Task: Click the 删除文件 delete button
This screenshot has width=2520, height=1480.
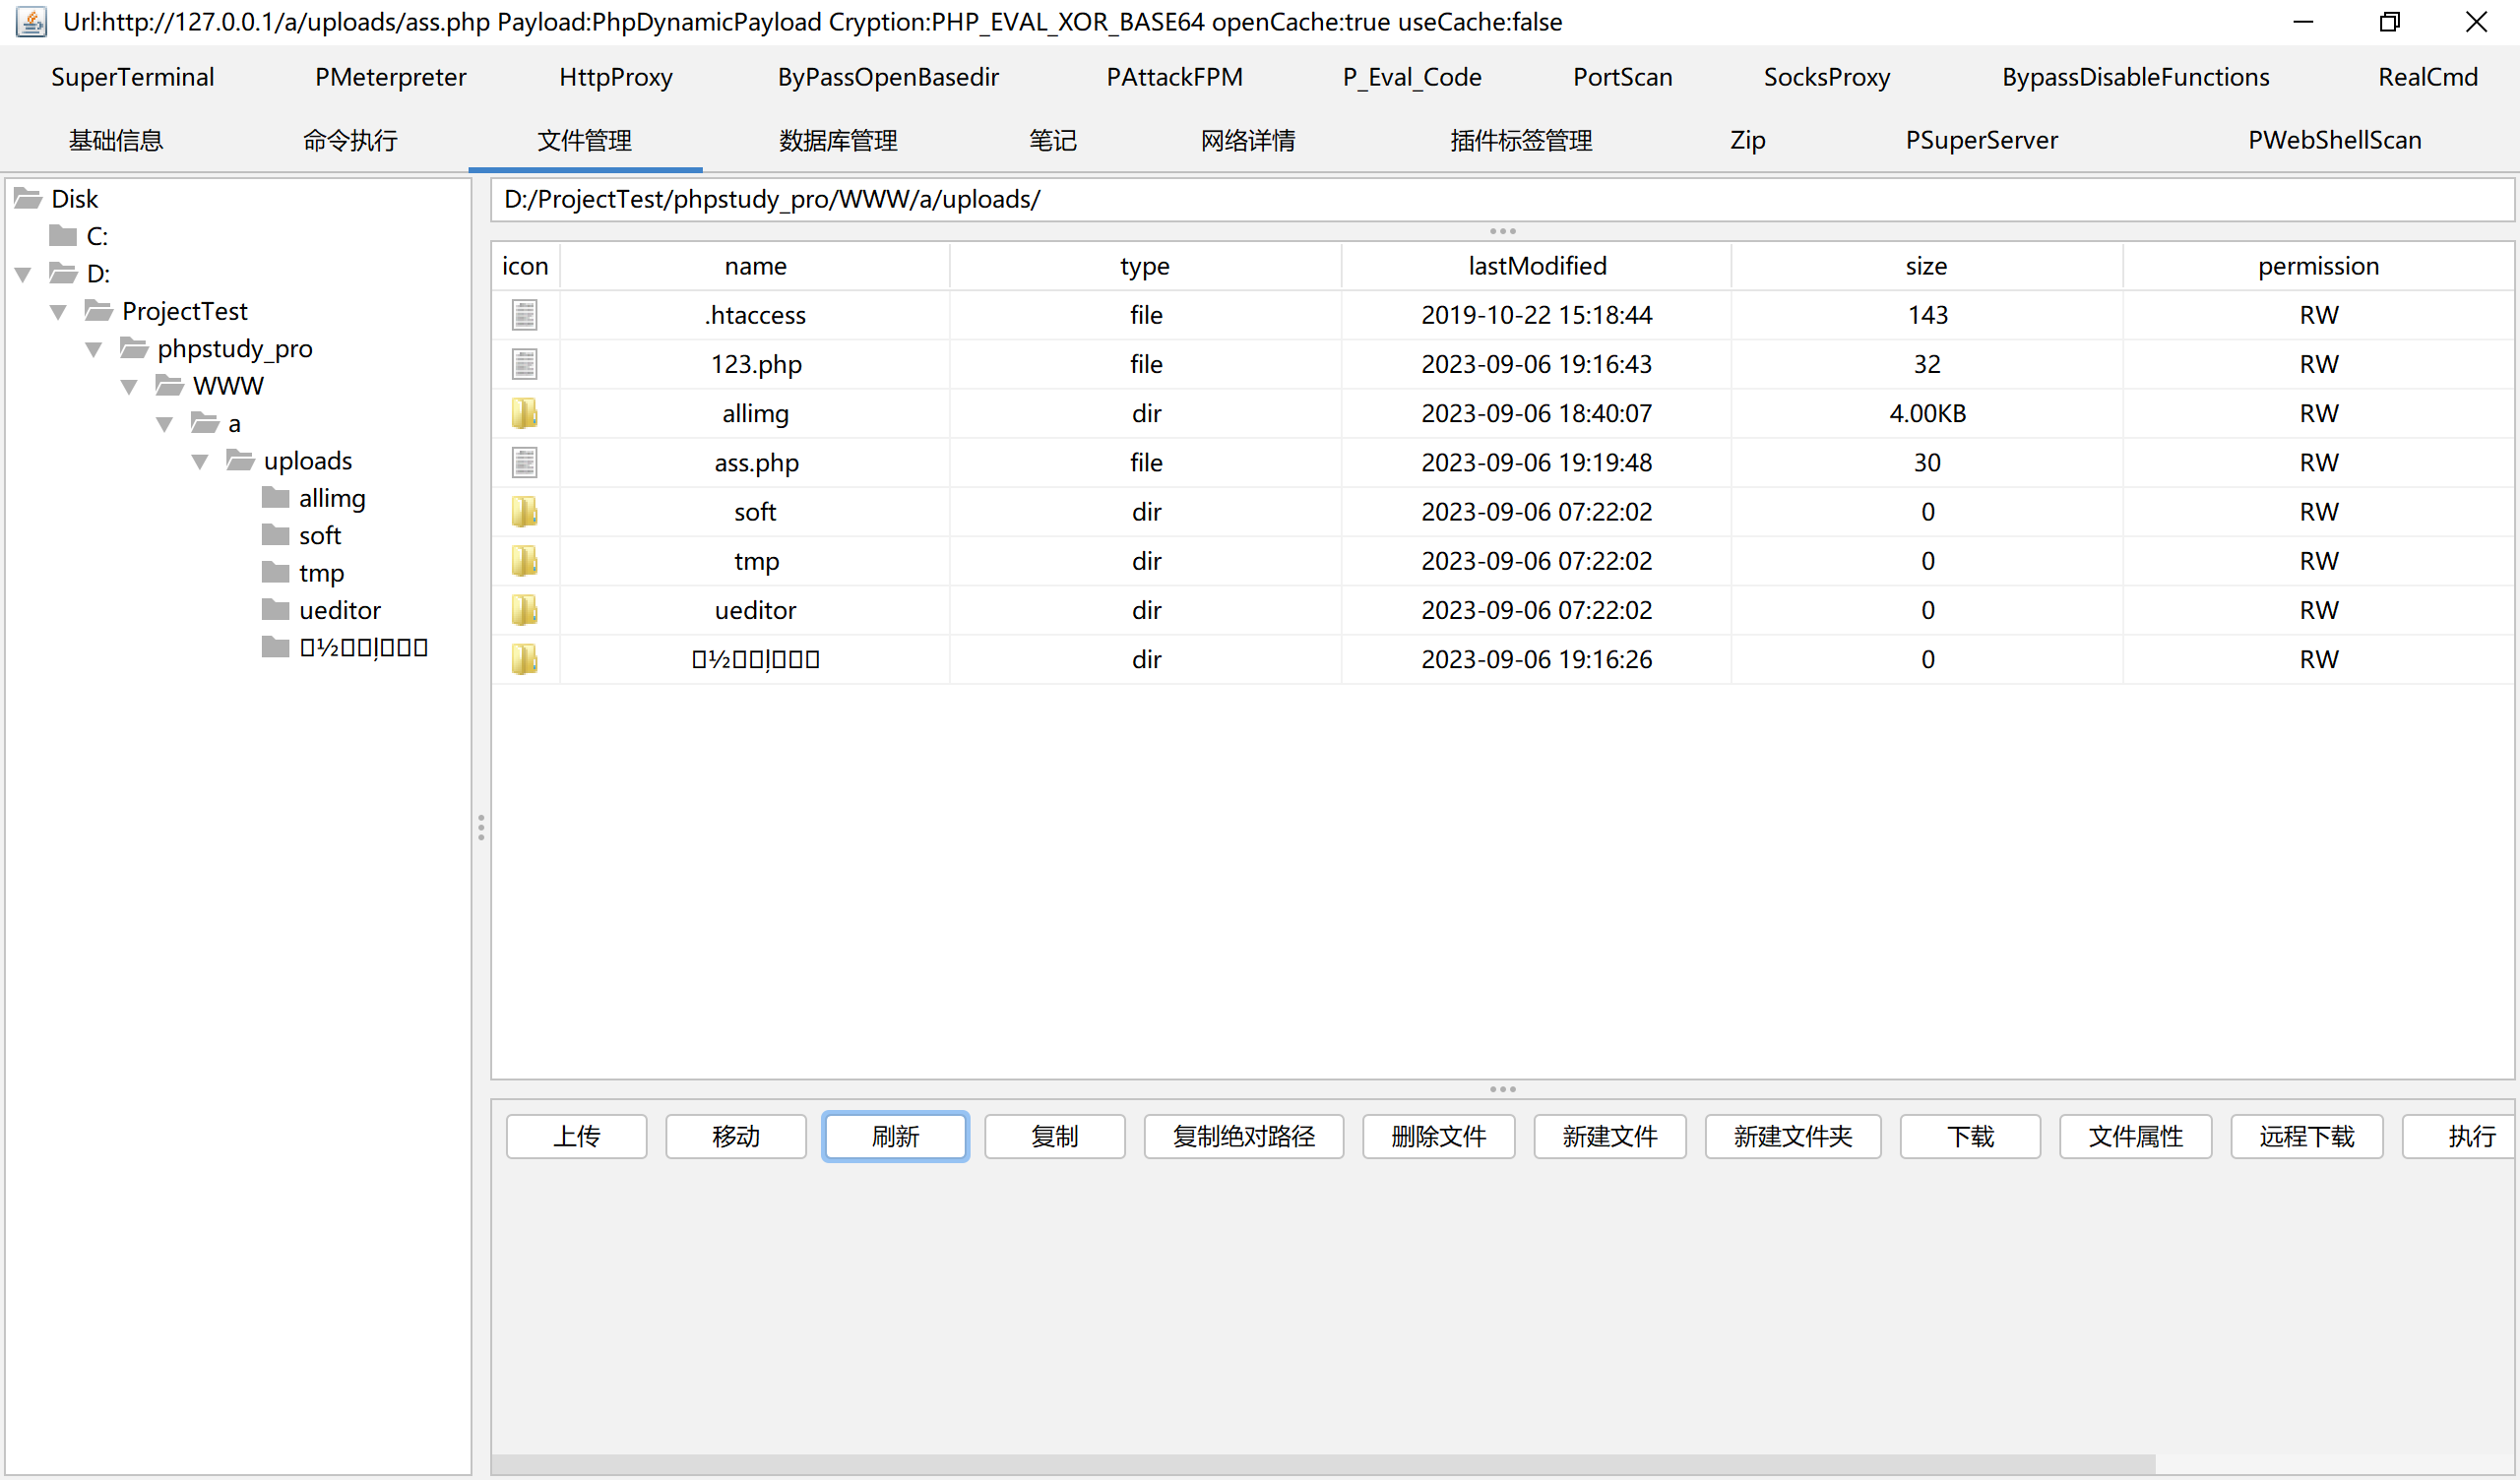Action: point(1438,1136)
